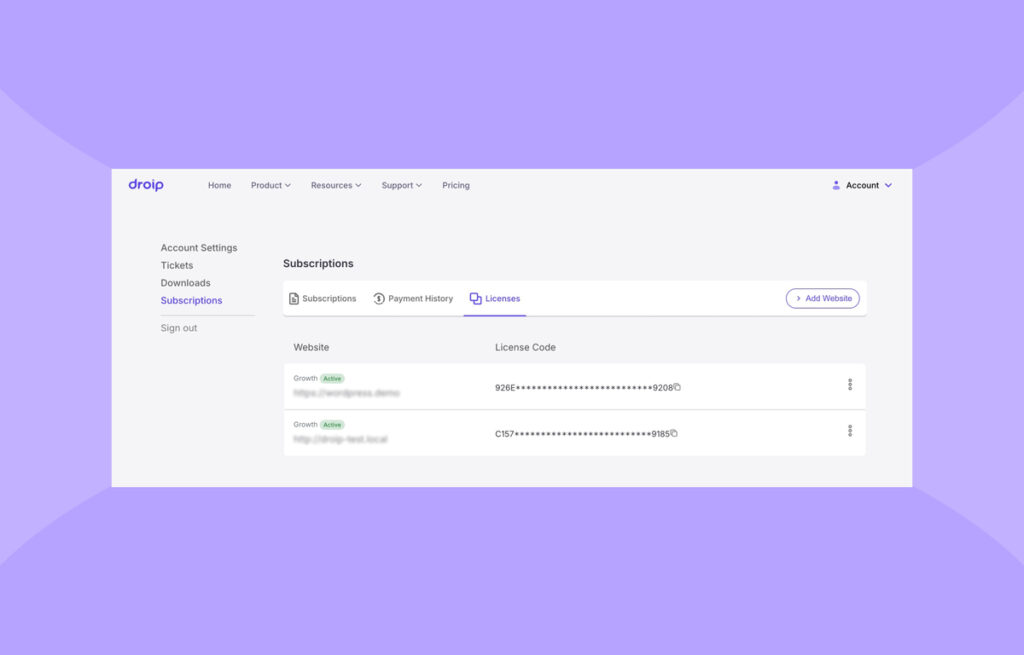Click the Subscriptions tab document icon

(x=294, y=299)
